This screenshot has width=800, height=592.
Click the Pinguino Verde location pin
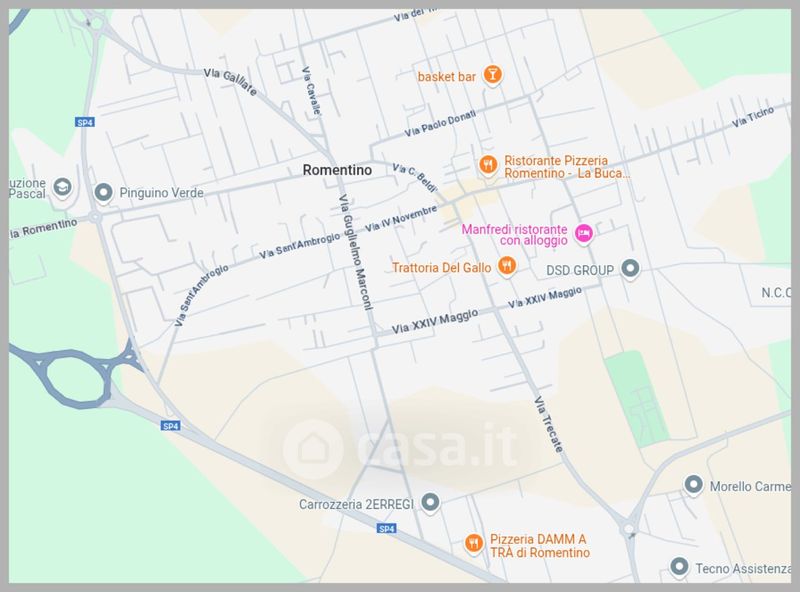pyautogui.click(x=104, y=193)
